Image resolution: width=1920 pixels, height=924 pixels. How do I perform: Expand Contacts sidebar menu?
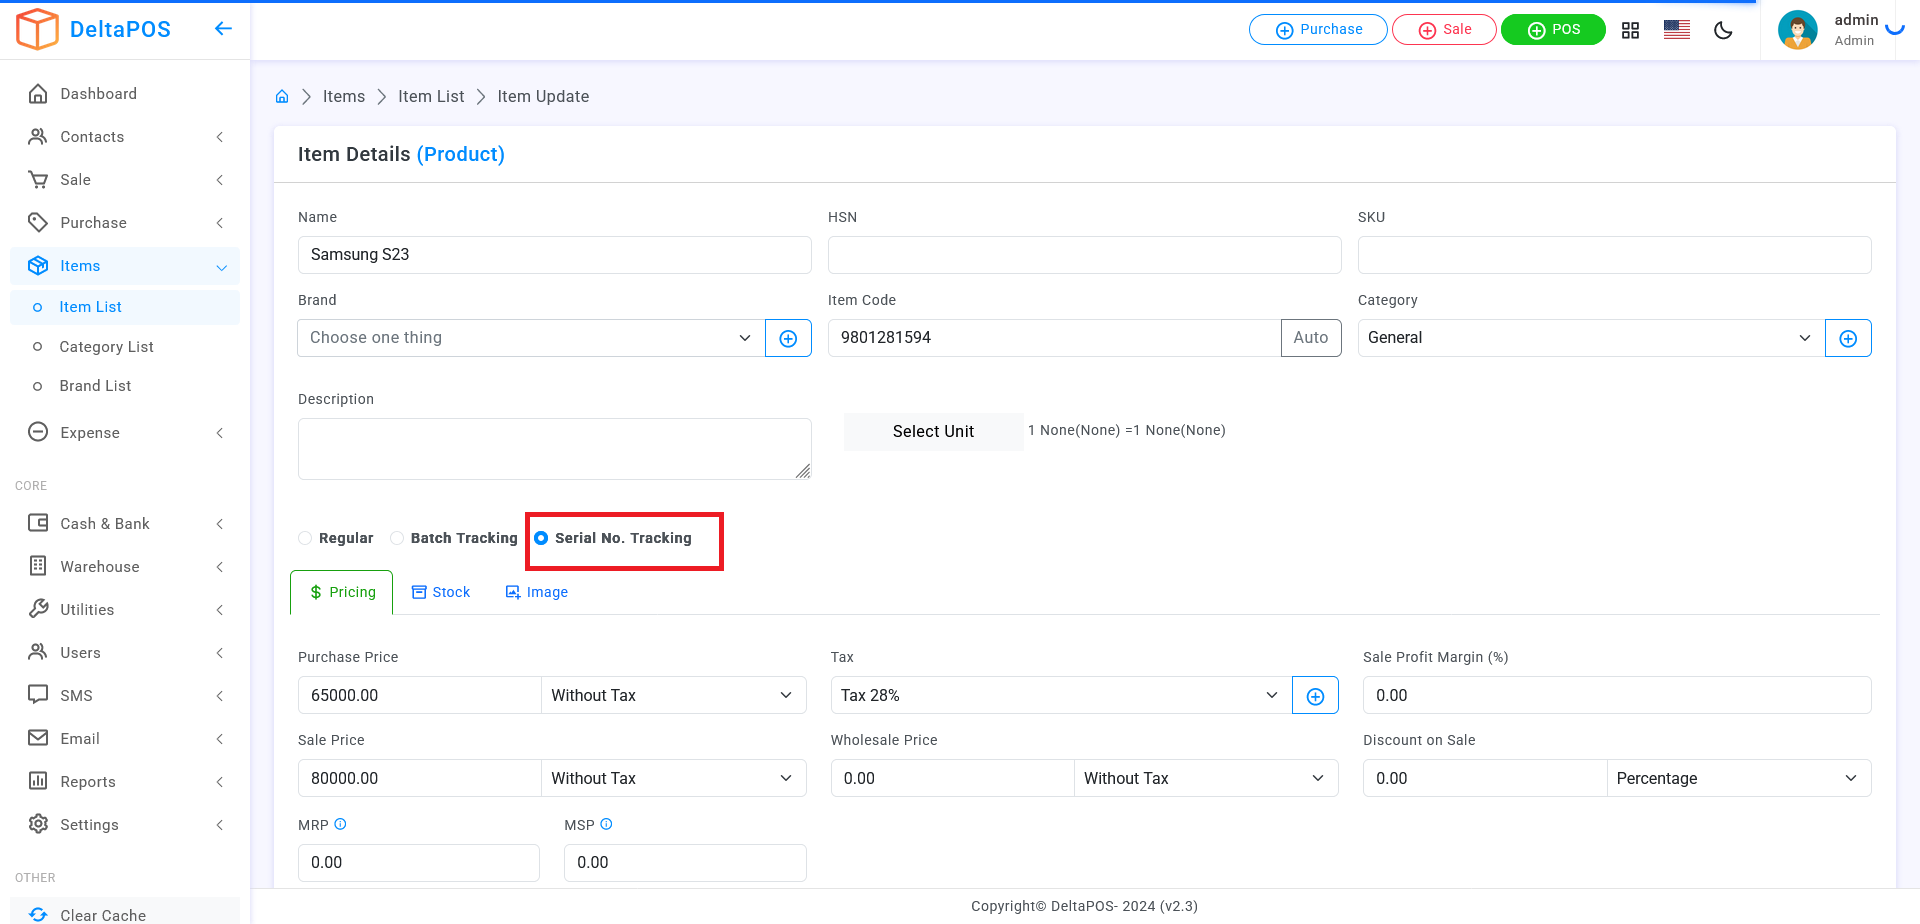coord(125,137)
